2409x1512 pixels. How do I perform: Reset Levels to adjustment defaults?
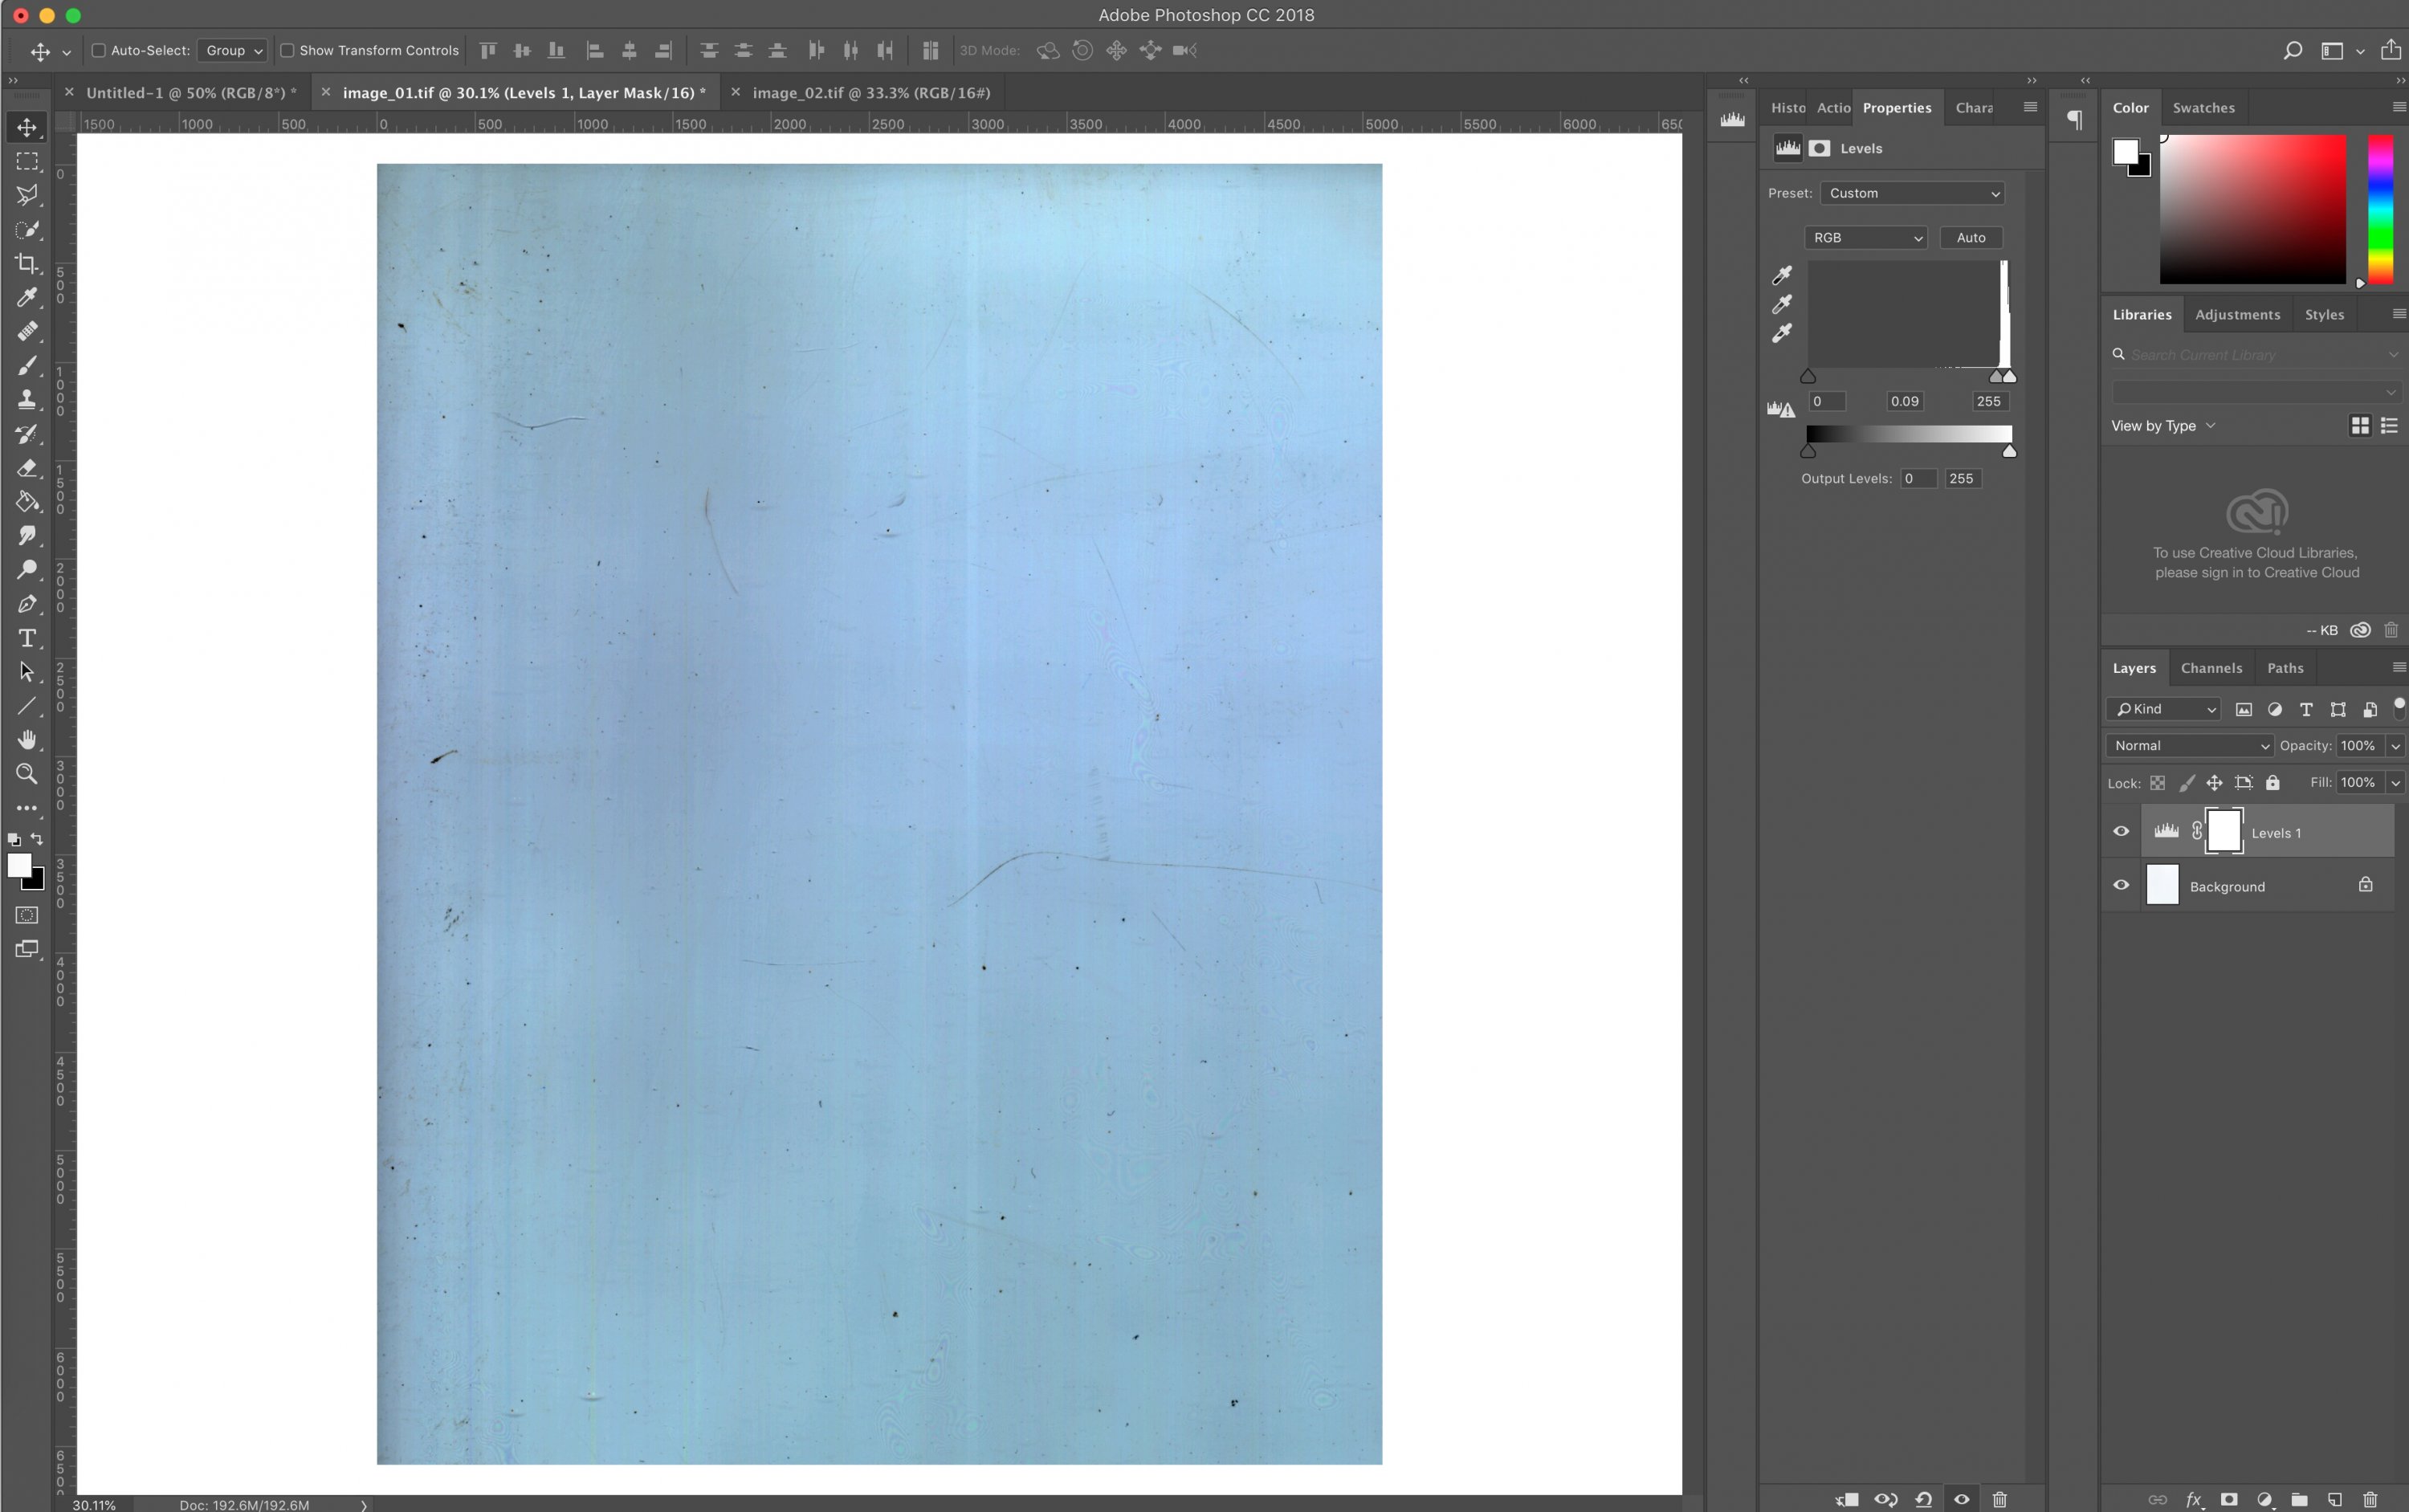(x=1923, y=1499)
